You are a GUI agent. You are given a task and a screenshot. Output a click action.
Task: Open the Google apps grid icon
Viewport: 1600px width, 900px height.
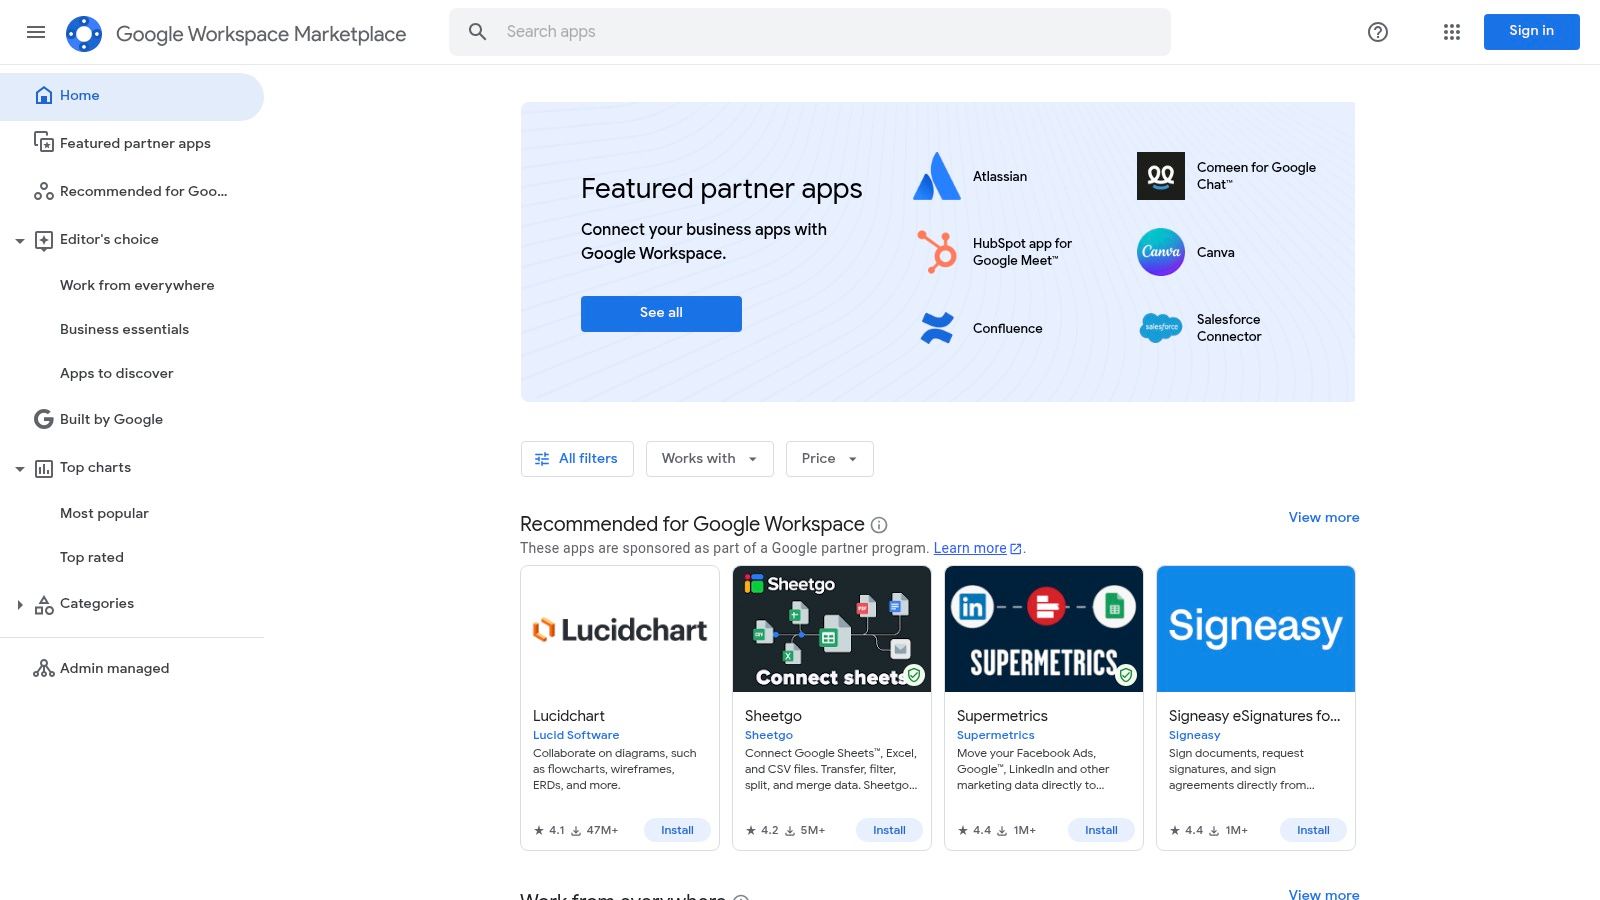click(x=1452, y=32)
